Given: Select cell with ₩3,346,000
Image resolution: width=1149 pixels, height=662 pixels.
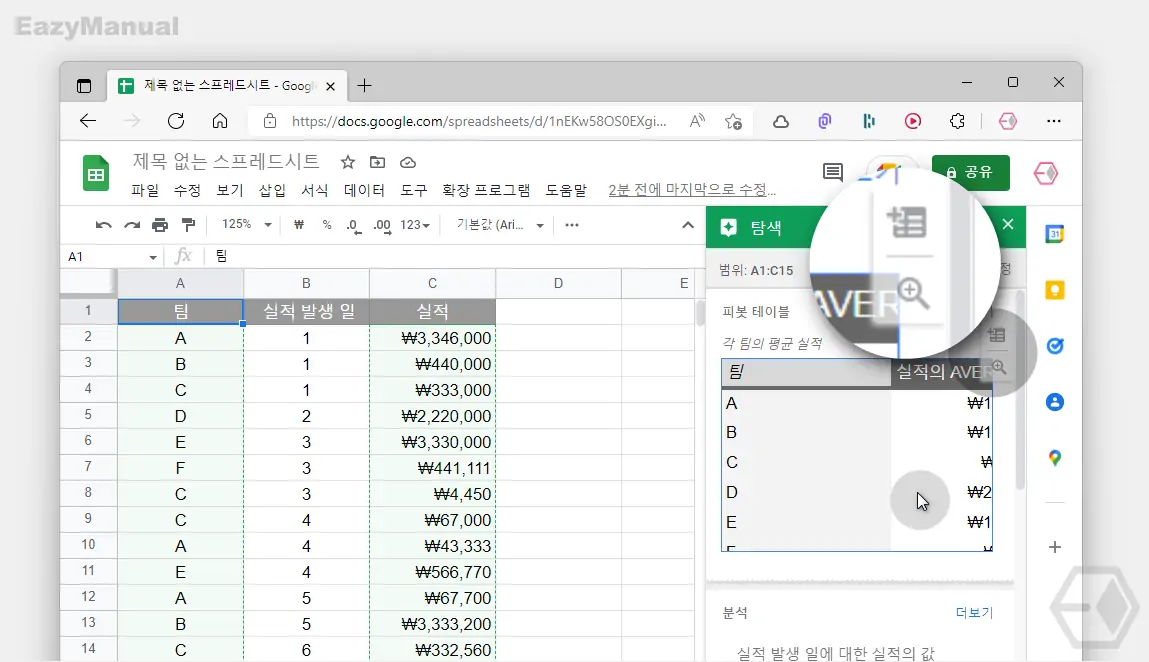Looking at the screenshot, I should coord(432,338).
